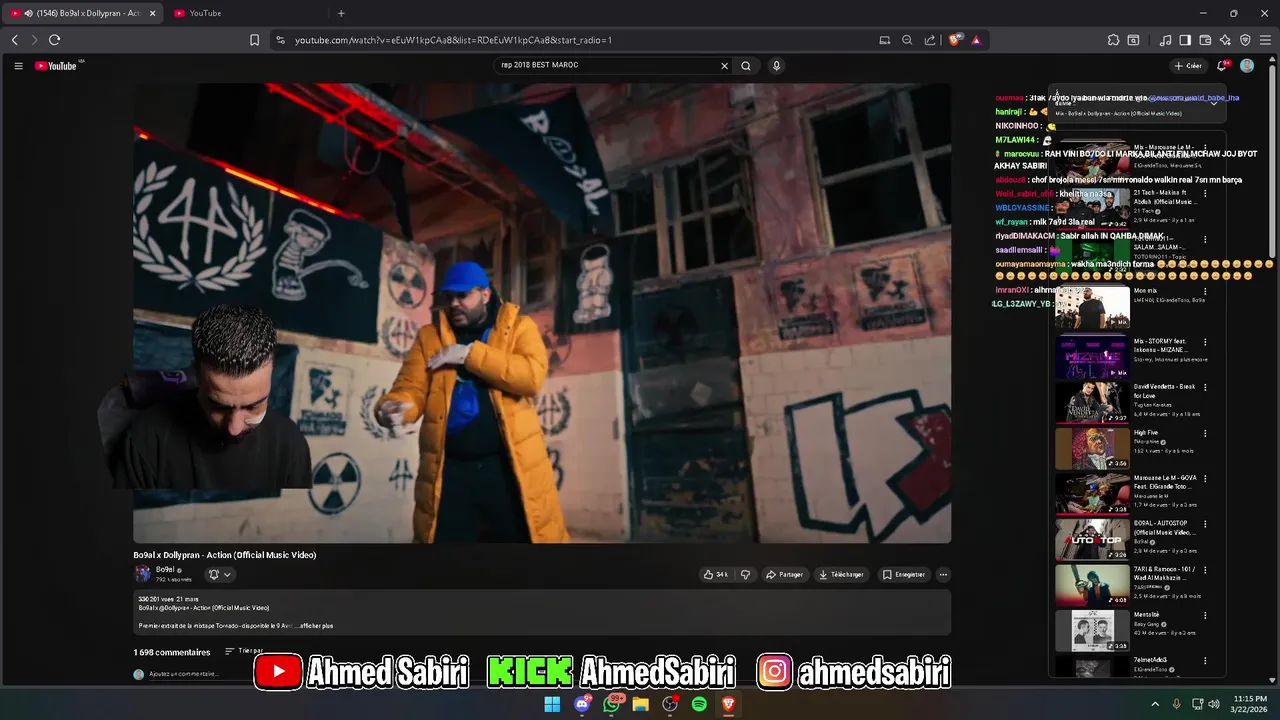Open Spotify from the taskbar
Screen dimensions: 1280x720
pos(699,704)
